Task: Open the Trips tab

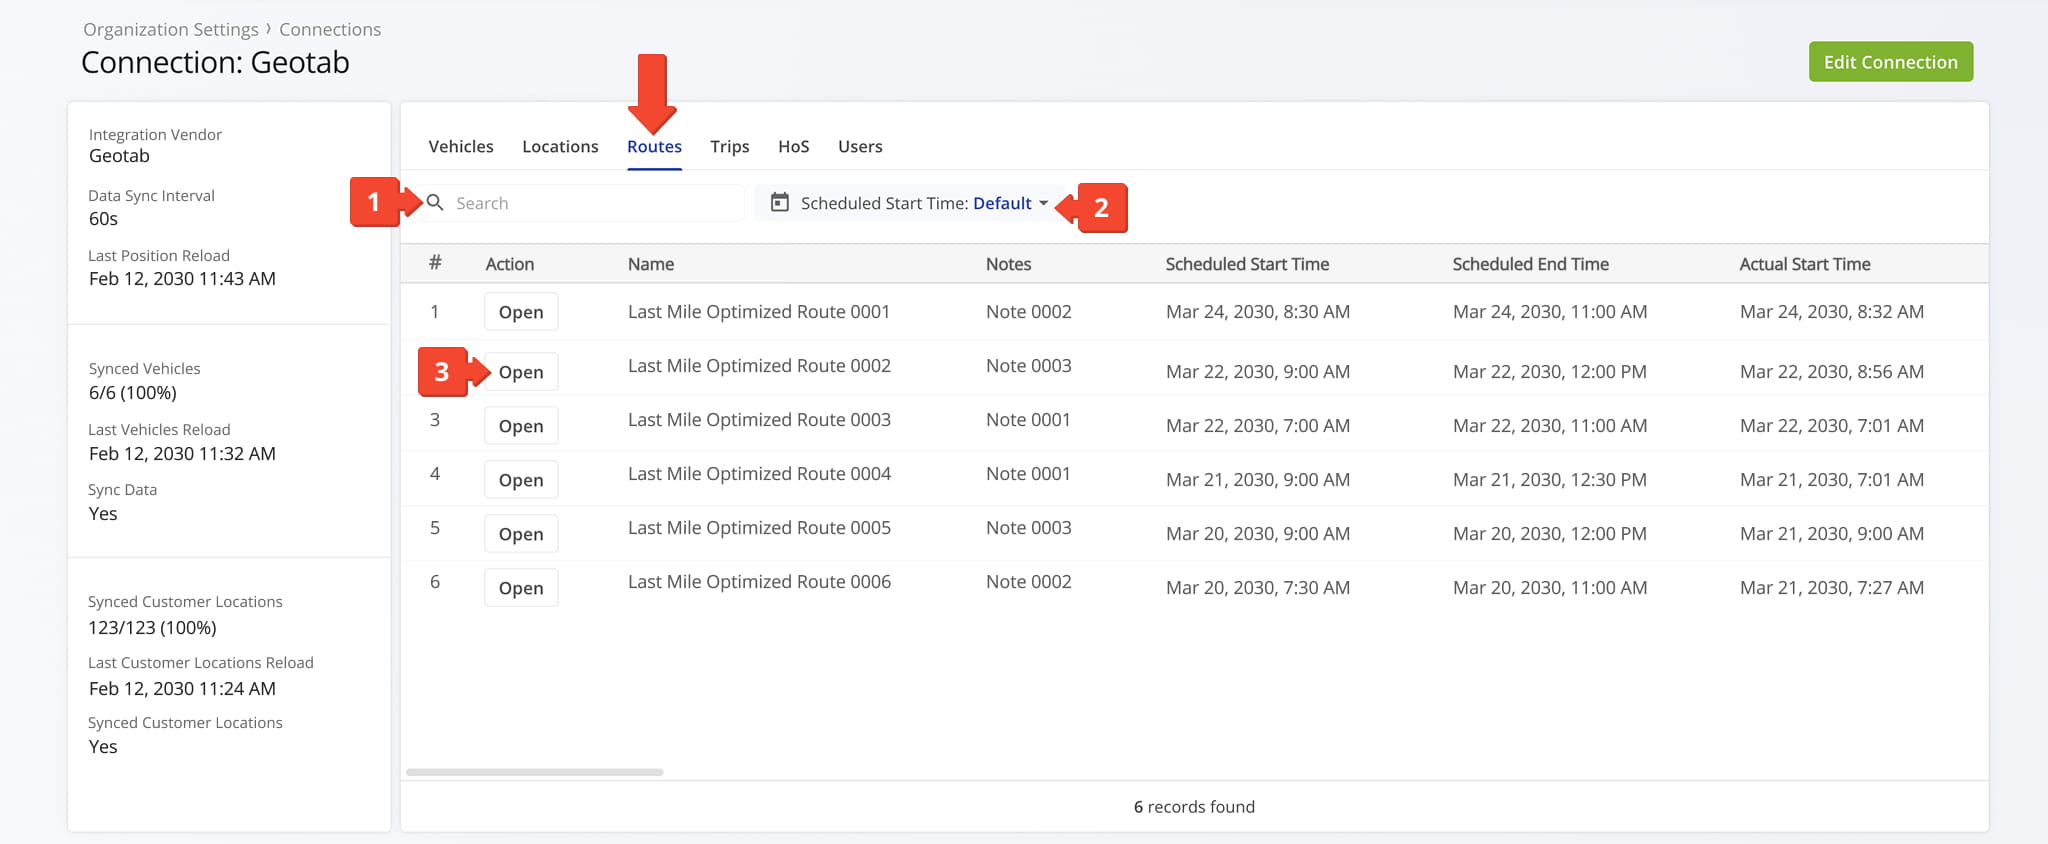Action: (729, 147)
